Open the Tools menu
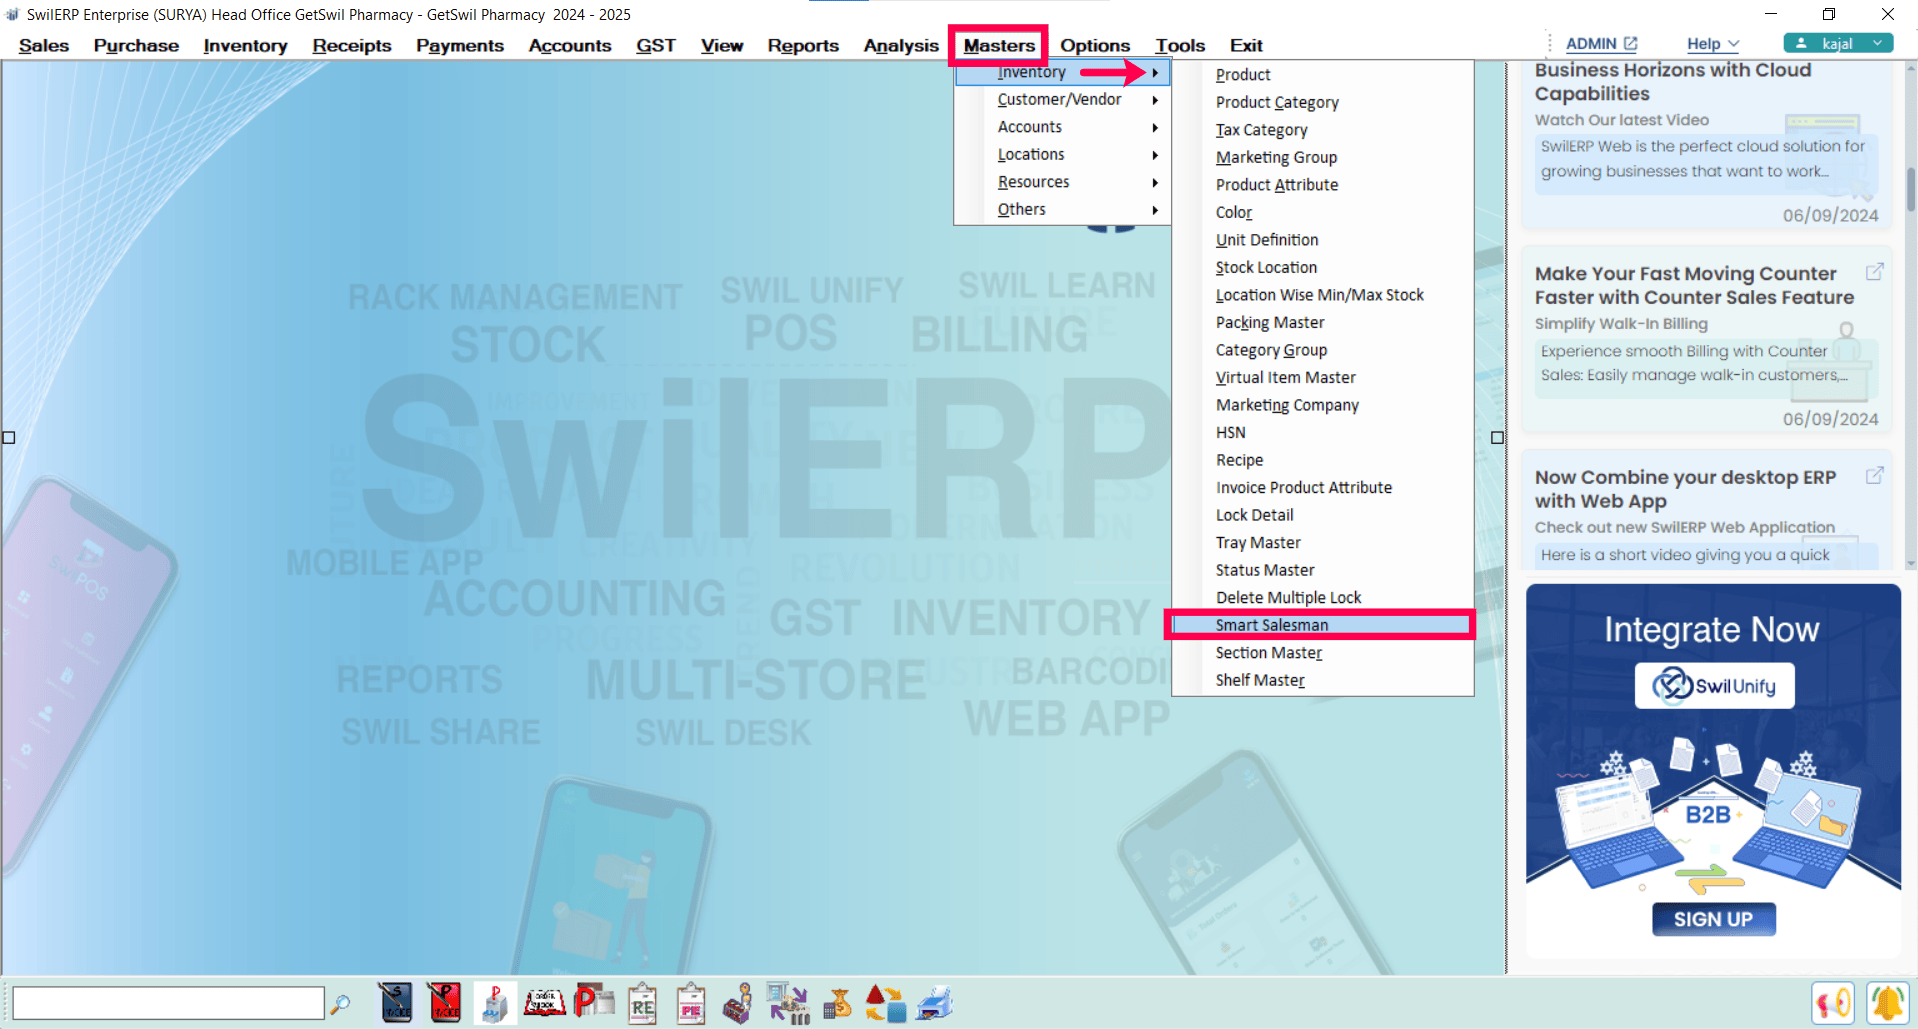Image resolution: width=1918 pixels, height=1029 pixels. [x=1180, y=45]
